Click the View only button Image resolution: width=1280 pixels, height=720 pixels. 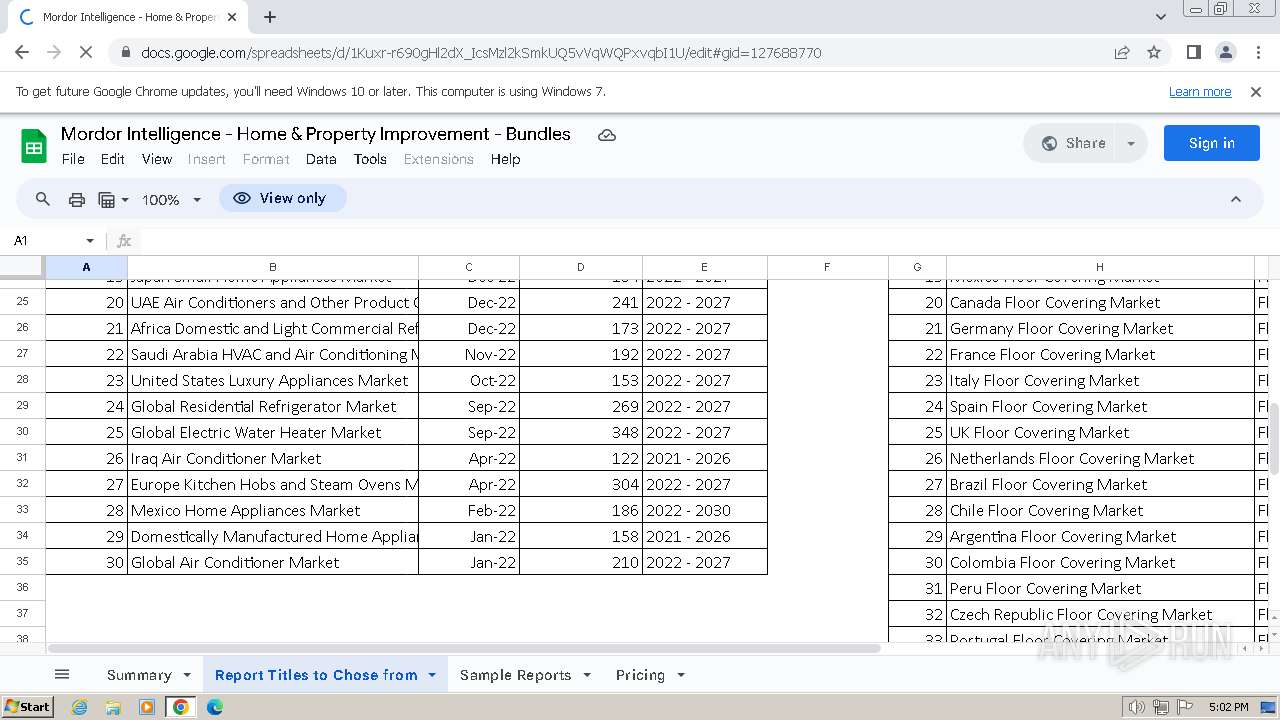[x=282, y=199]
